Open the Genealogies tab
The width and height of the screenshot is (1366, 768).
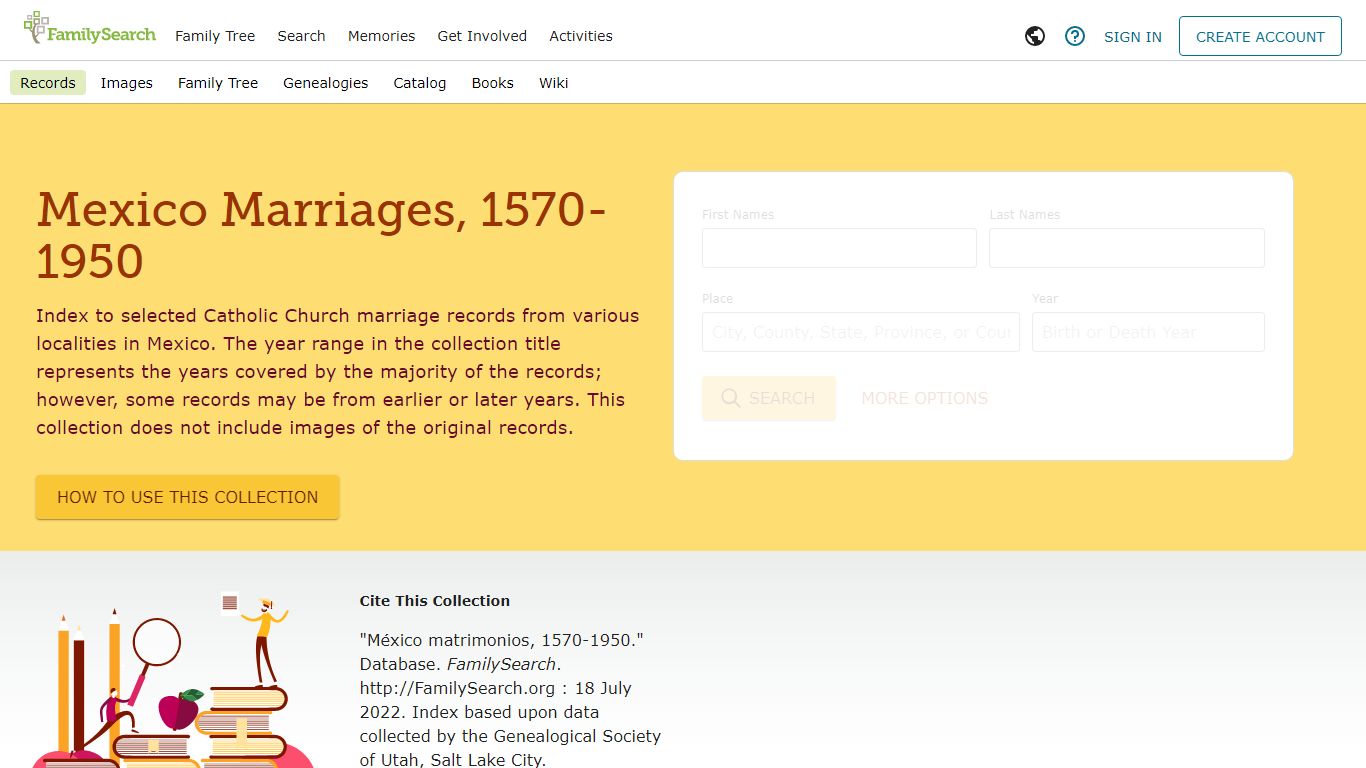(x=325, y=83)
